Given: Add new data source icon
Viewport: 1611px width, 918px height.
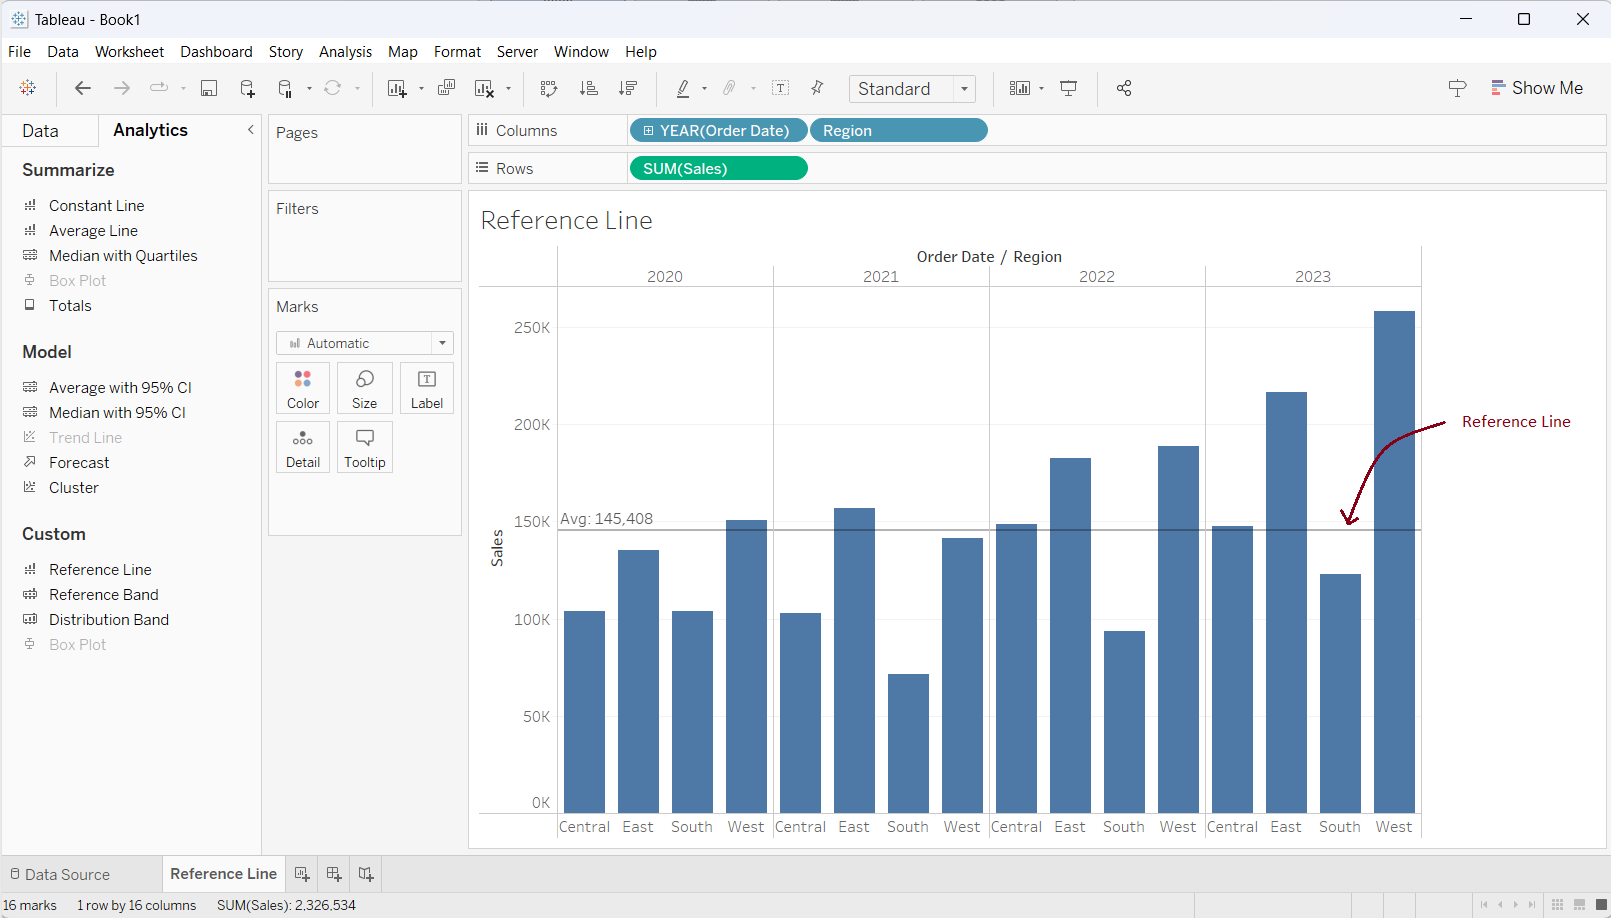Looking at the screenshot, I should click(x=247, y=89).
